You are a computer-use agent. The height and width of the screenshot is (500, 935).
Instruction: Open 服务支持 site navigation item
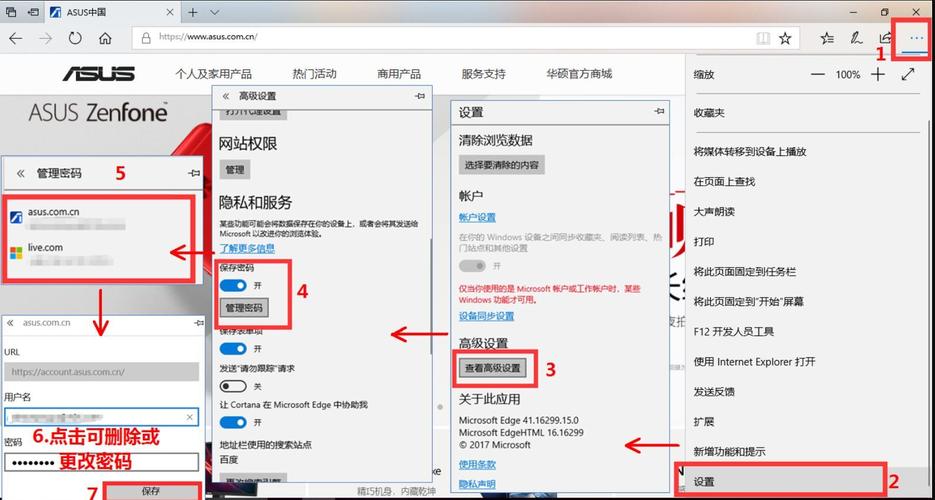point(484,74)
